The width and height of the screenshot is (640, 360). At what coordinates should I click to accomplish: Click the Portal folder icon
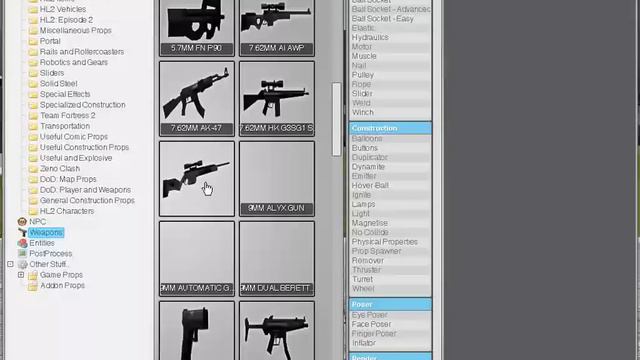pyautogui.click(x=33, y=41)
